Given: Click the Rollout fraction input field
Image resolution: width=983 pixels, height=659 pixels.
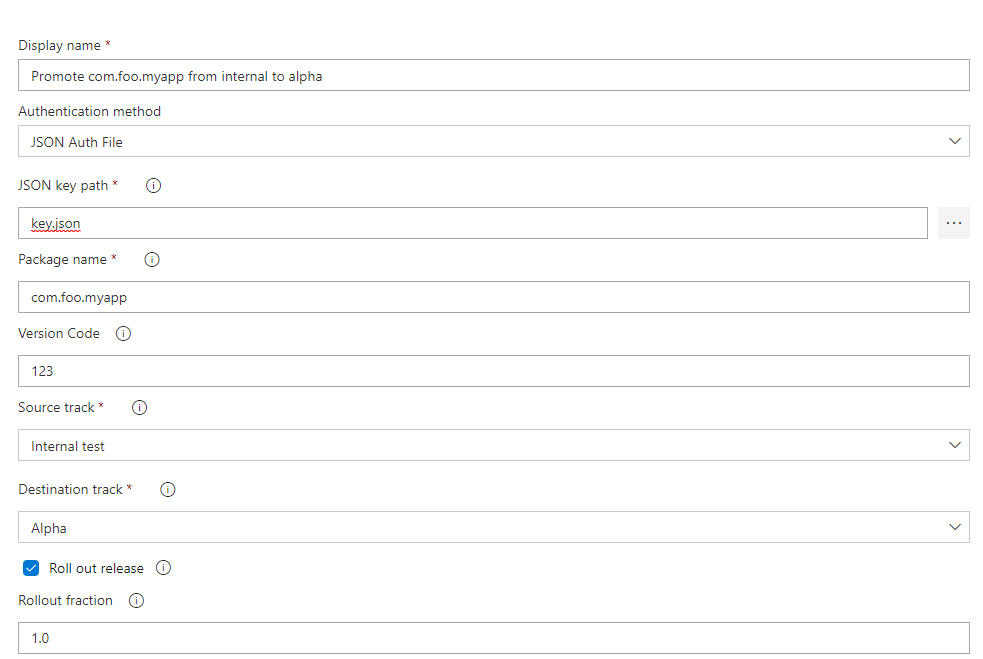Looking at the screenshot, I should 493,638.
